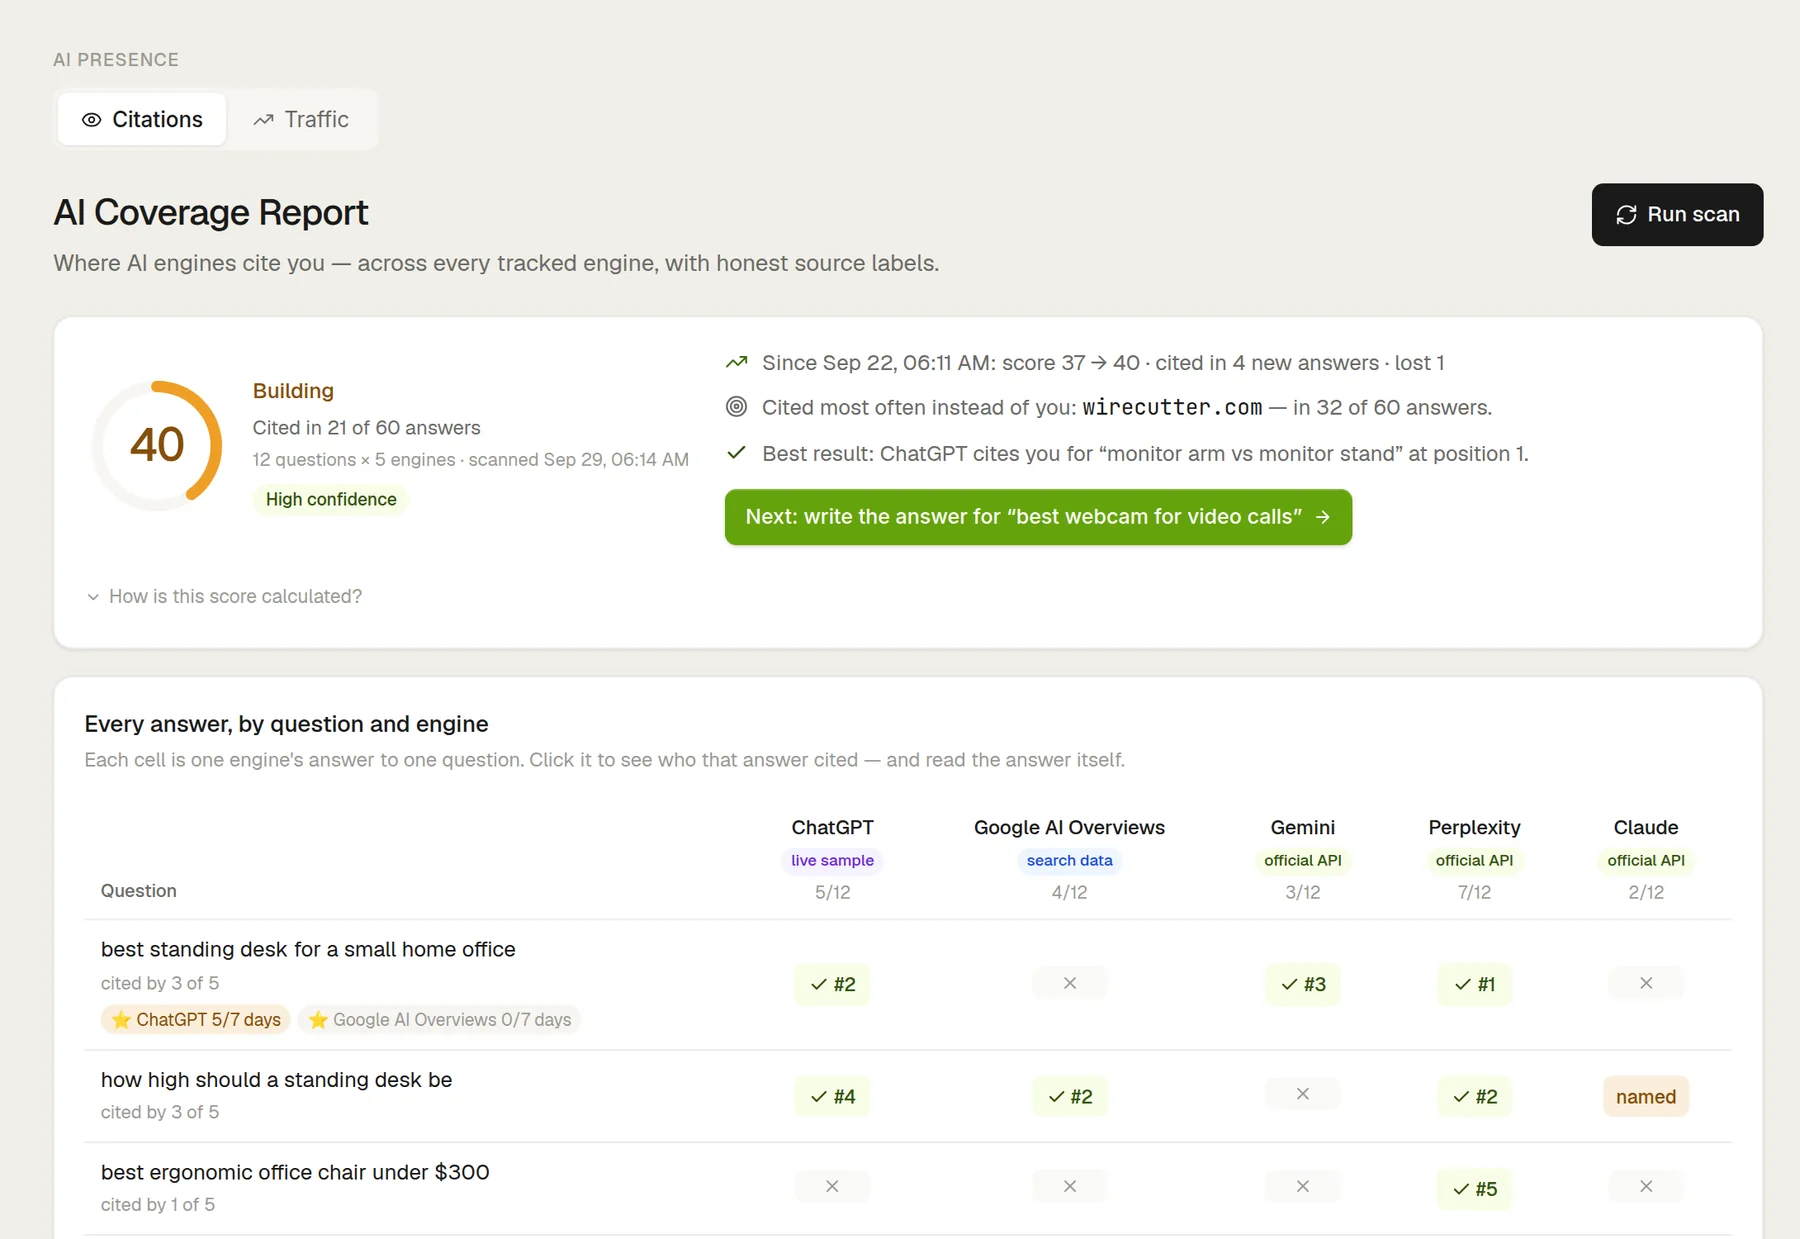Viewport: 1800px width, 1239px height.
Task: Click the trending arrow icon on Traffic tab
Action: coord(263,120)
